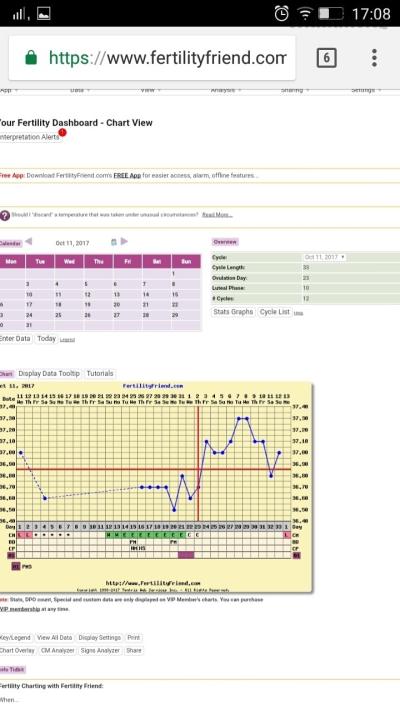Open the browser three-dot menu
This screenshot has width=400, height=711.
pos(374,58)
